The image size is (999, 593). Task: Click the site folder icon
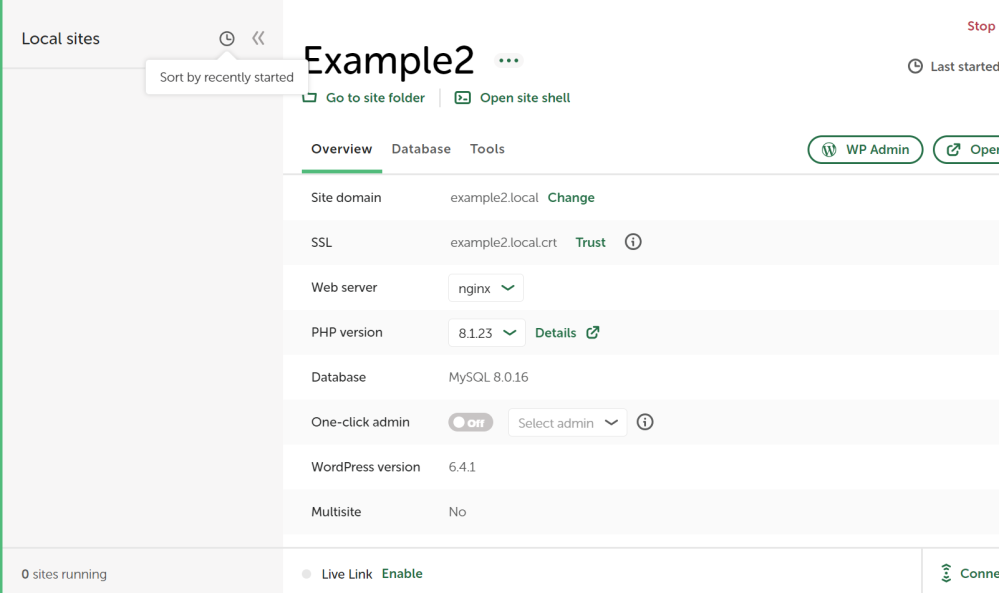tap(309, 98)
